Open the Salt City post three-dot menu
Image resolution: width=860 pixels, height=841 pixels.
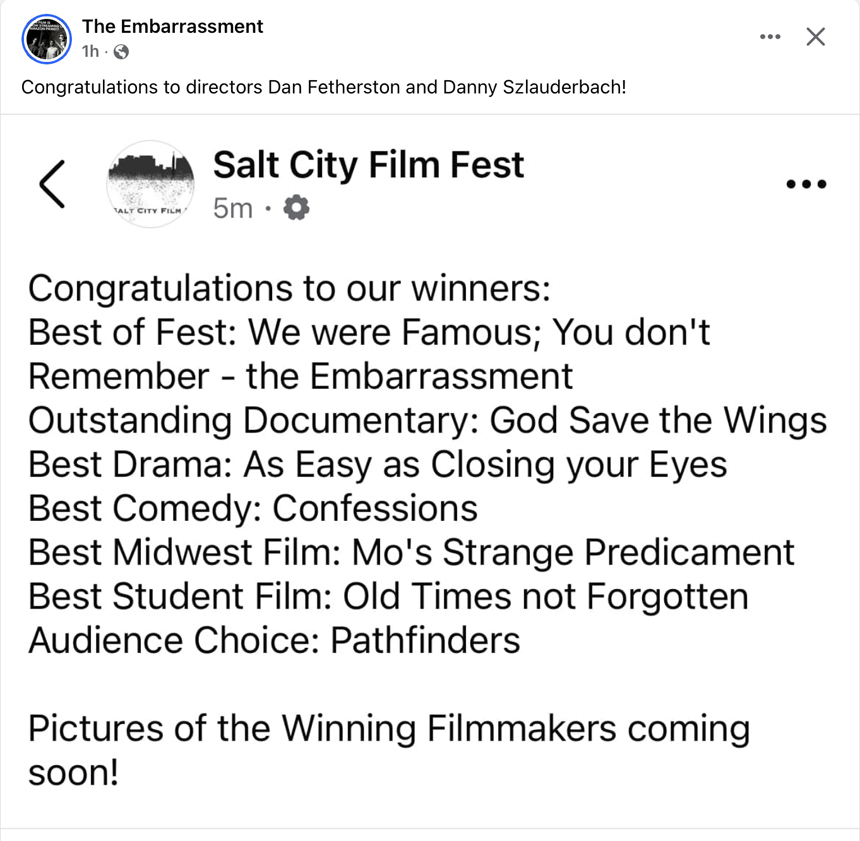click(806, 184)
